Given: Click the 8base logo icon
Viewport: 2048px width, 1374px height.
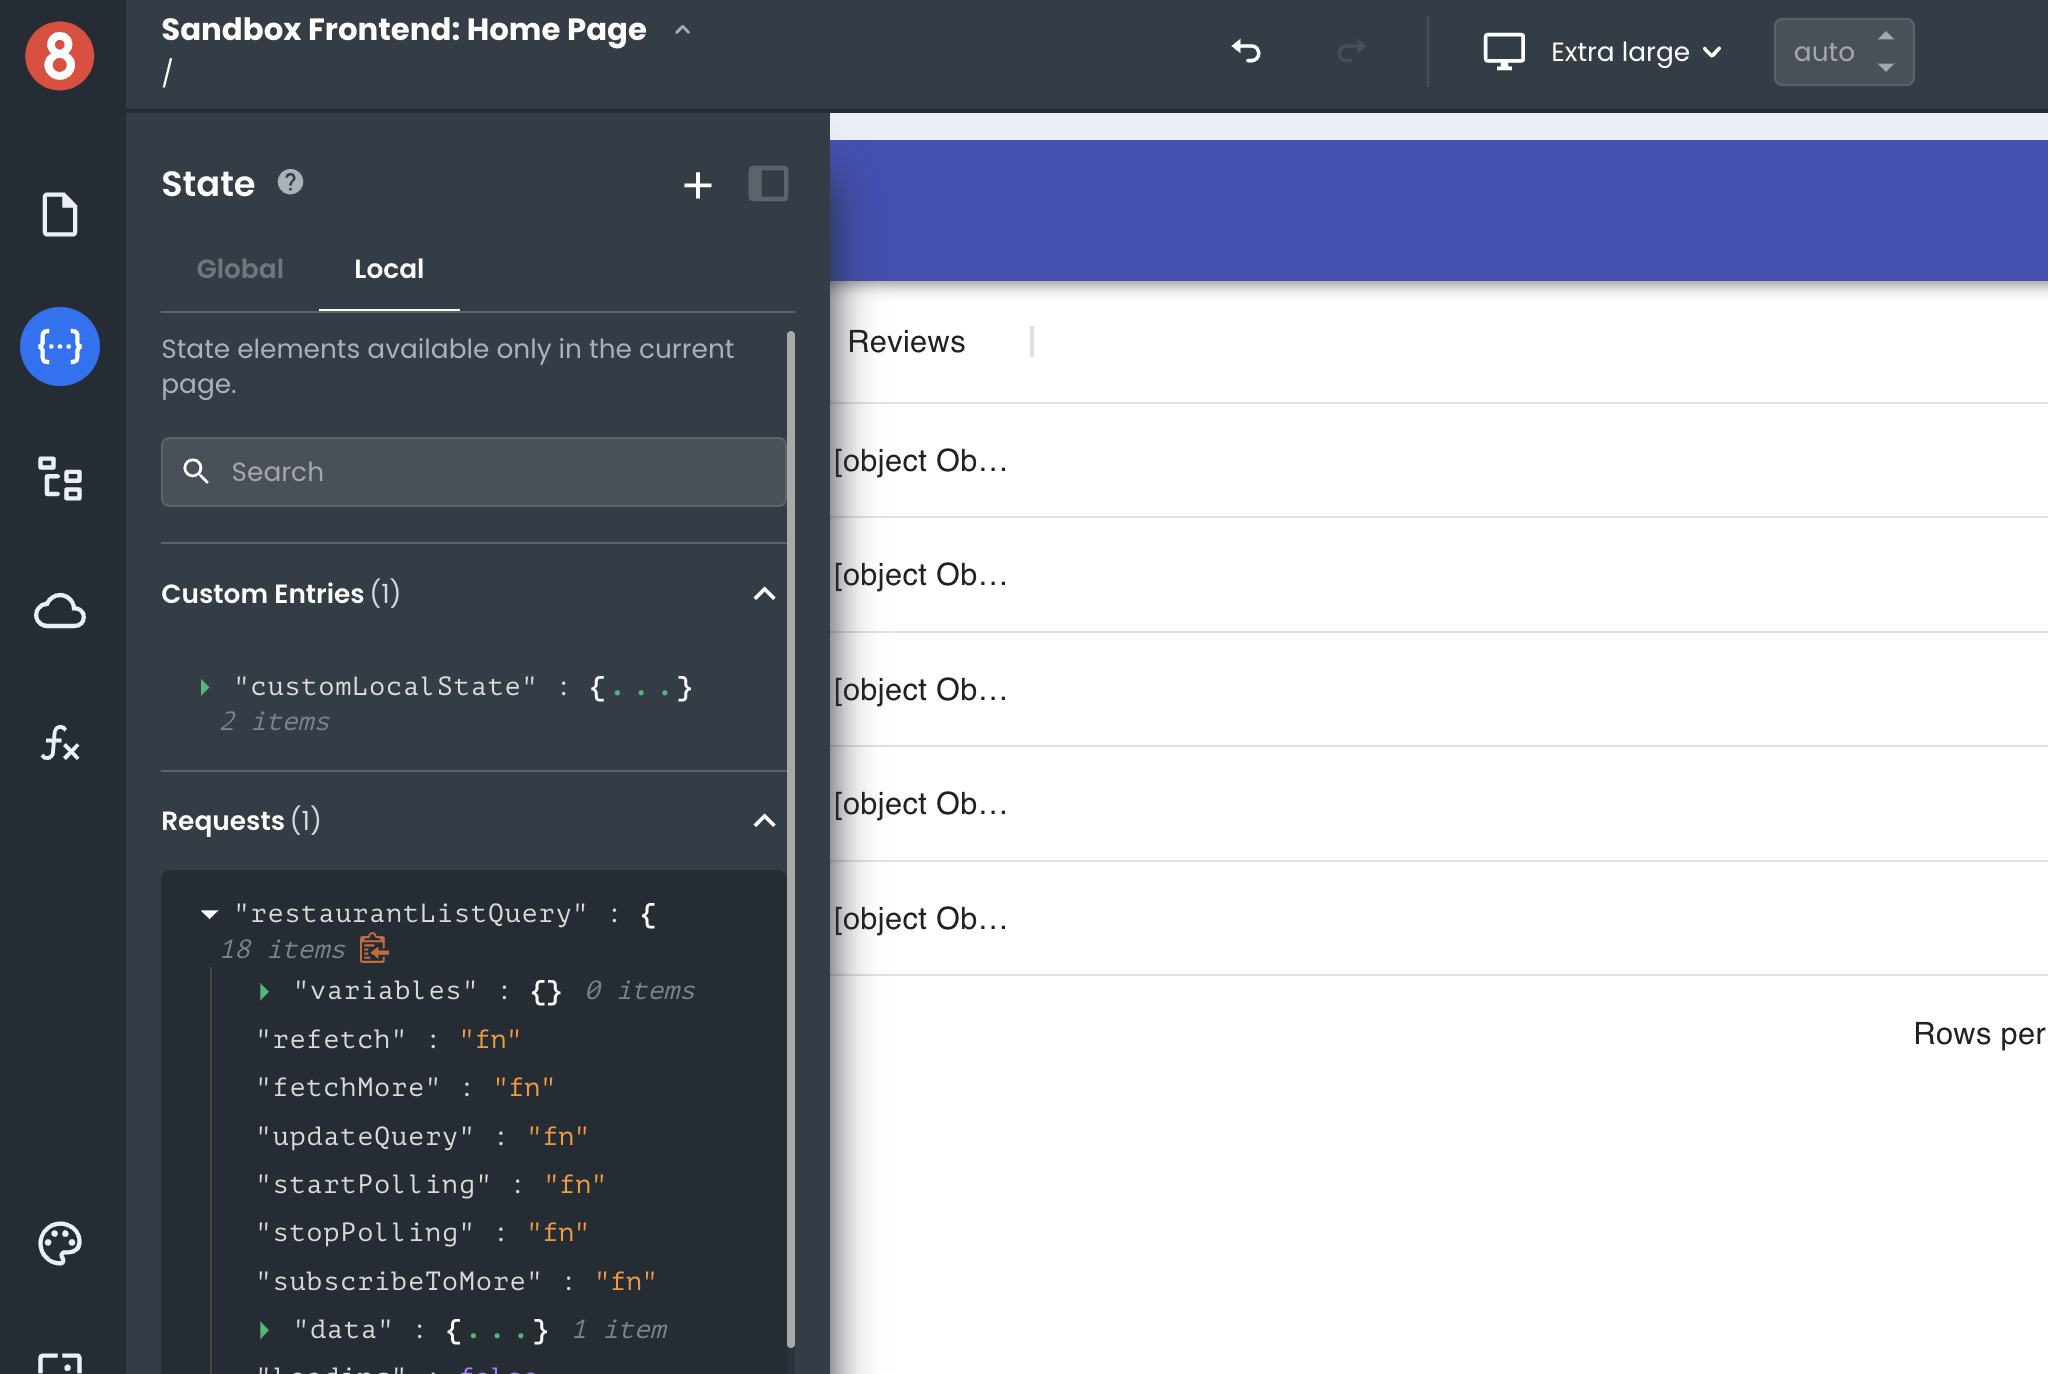Looking at the screenshot, I should 60,56.
